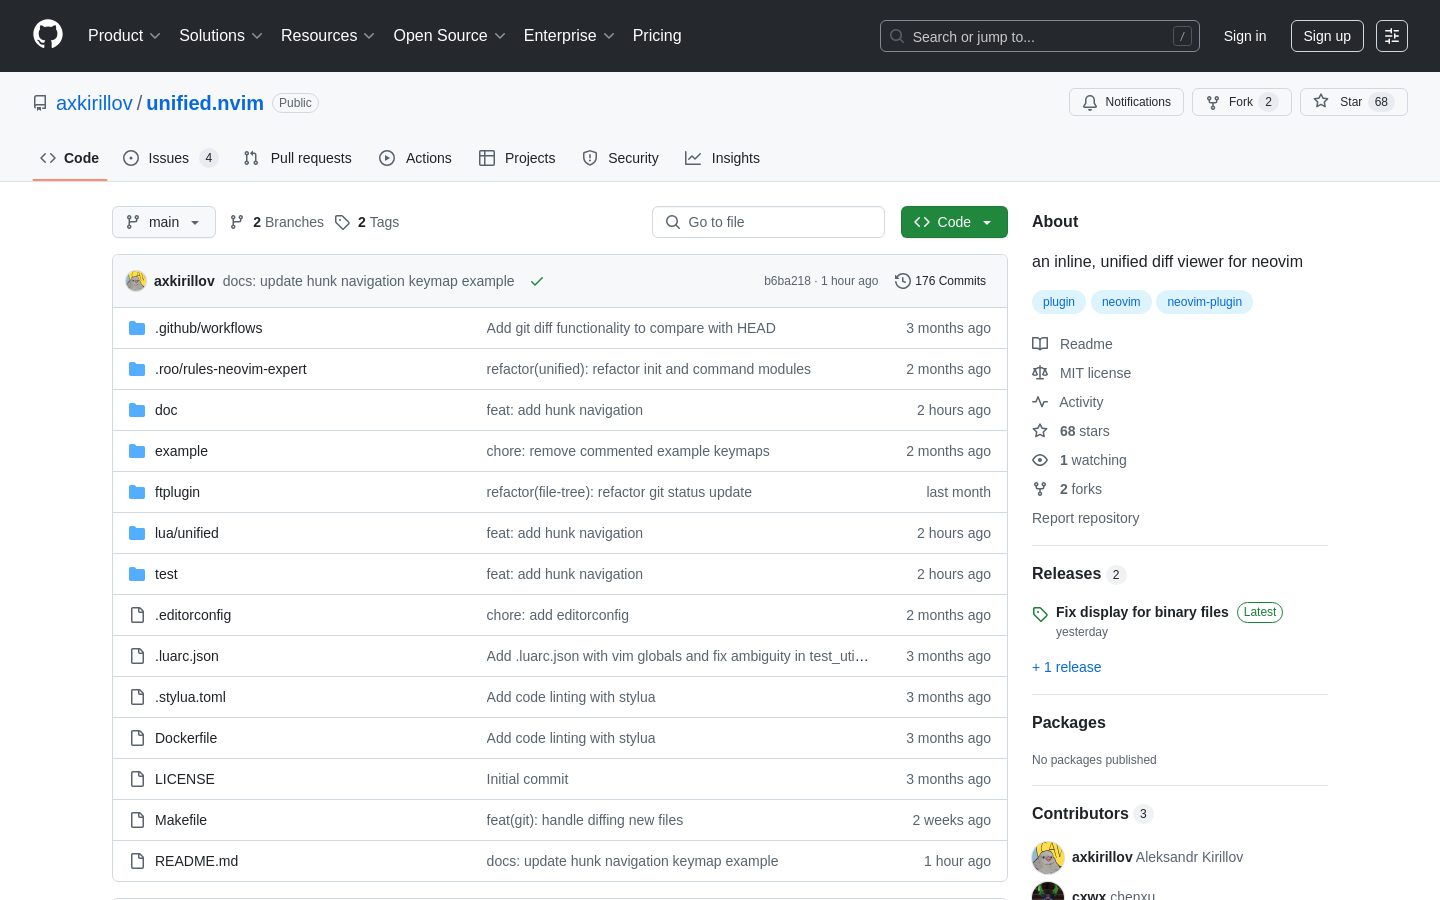Viewport: 1440px width, 900px height.
Task: Click the ftplugin folder icon
Action: (x=137, y=492)
